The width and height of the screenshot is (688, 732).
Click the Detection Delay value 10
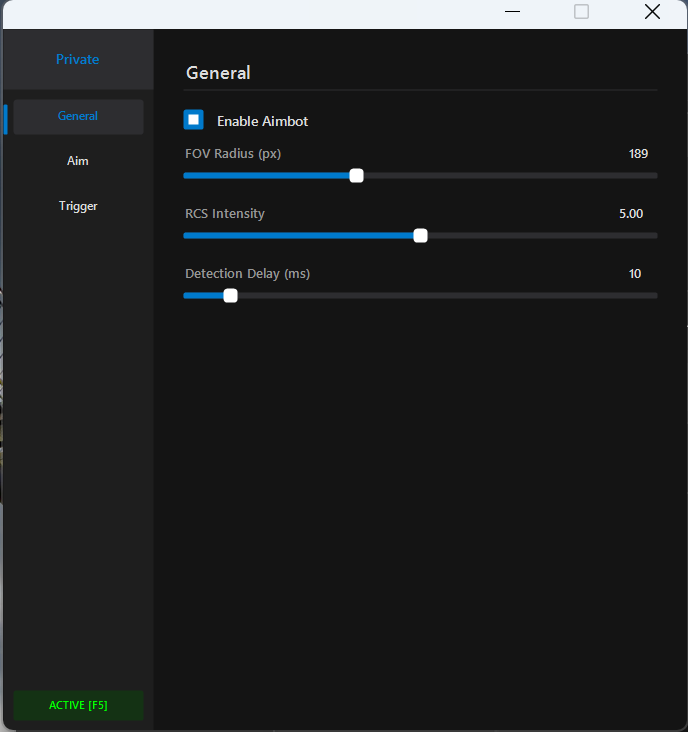coord(635,274)
